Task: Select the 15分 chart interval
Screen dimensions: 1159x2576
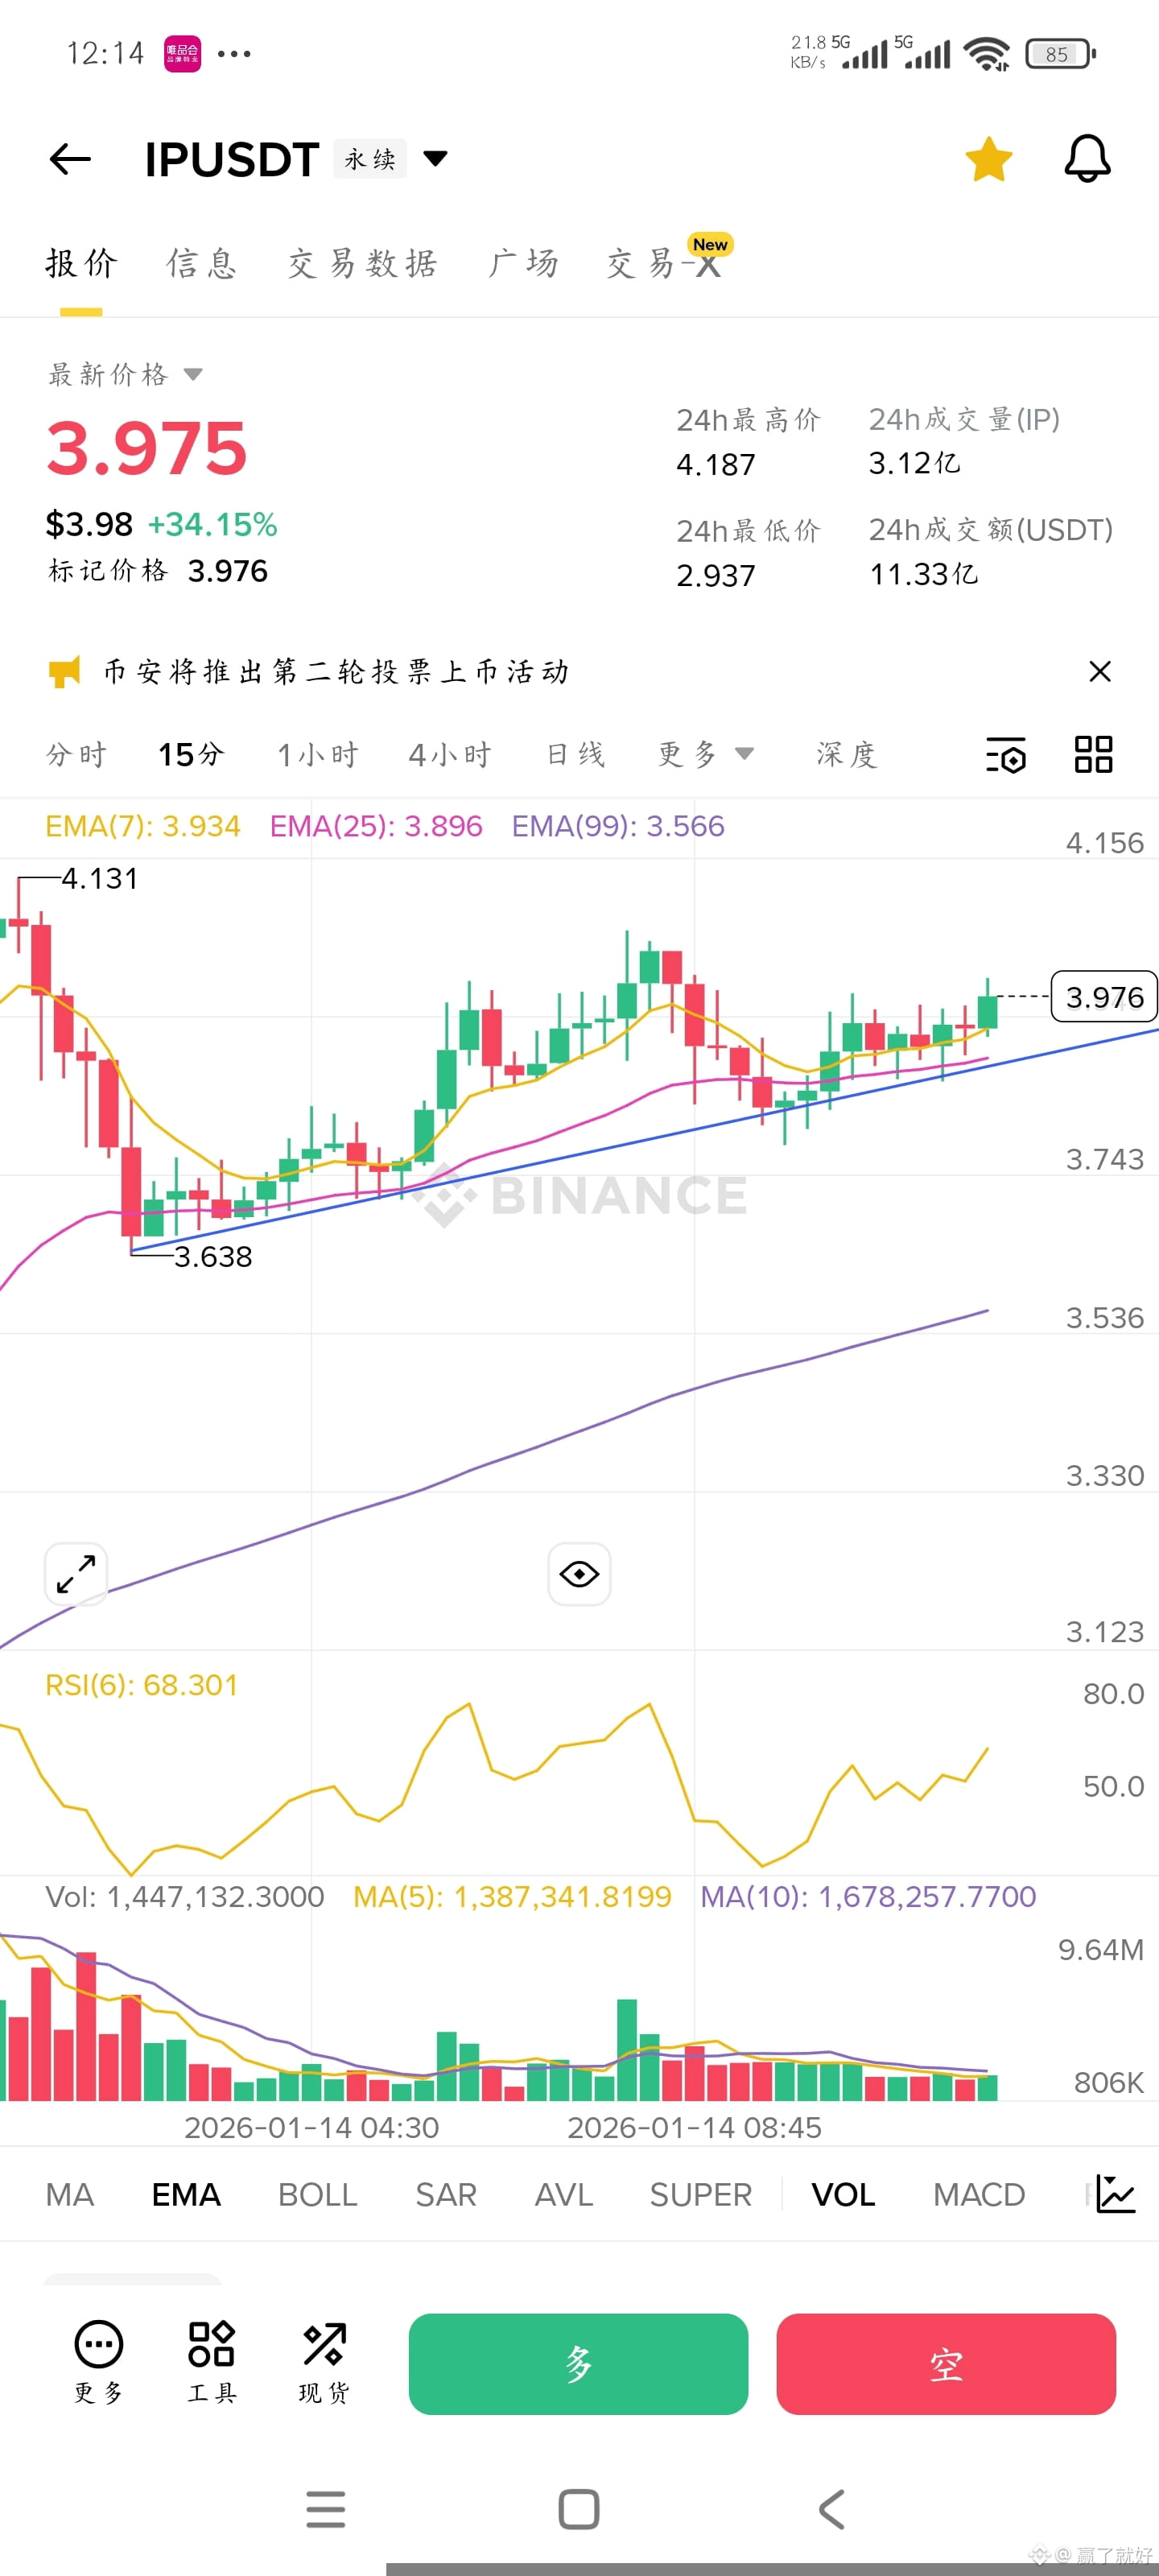Action: (191, 754)
